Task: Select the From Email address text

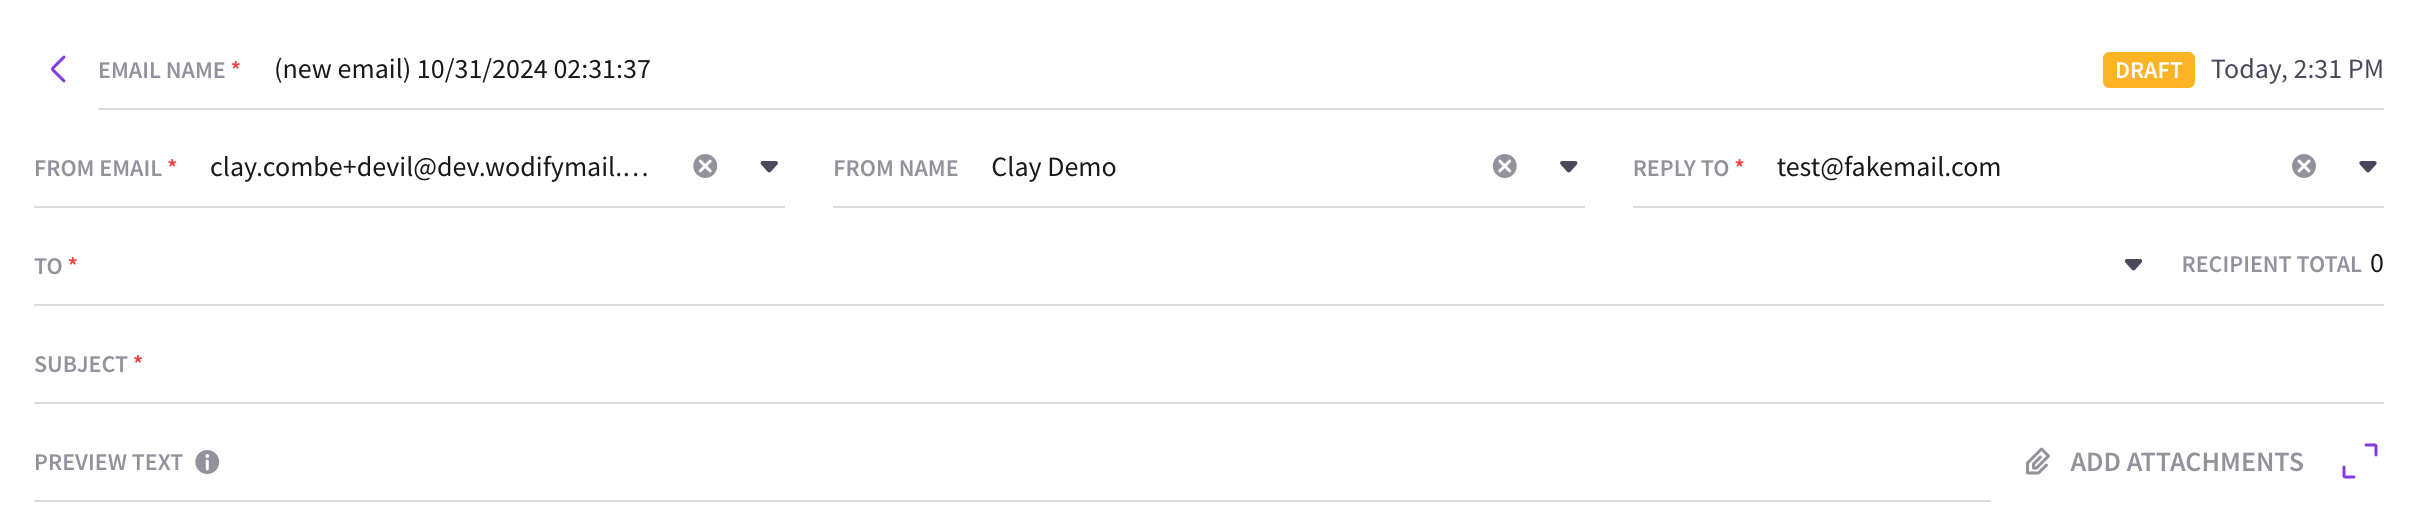Action: pos(430,167)
